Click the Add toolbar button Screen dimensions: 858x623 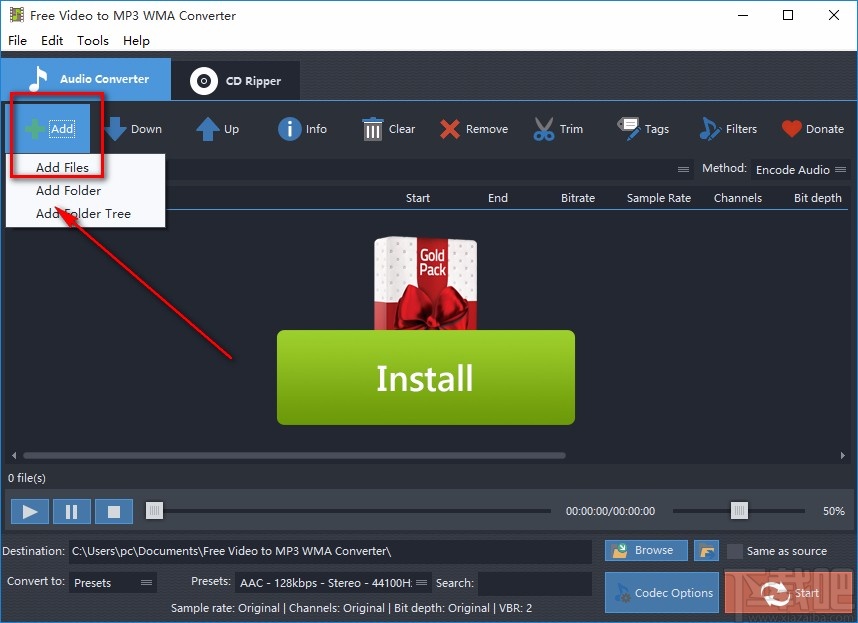click(48, 129)
